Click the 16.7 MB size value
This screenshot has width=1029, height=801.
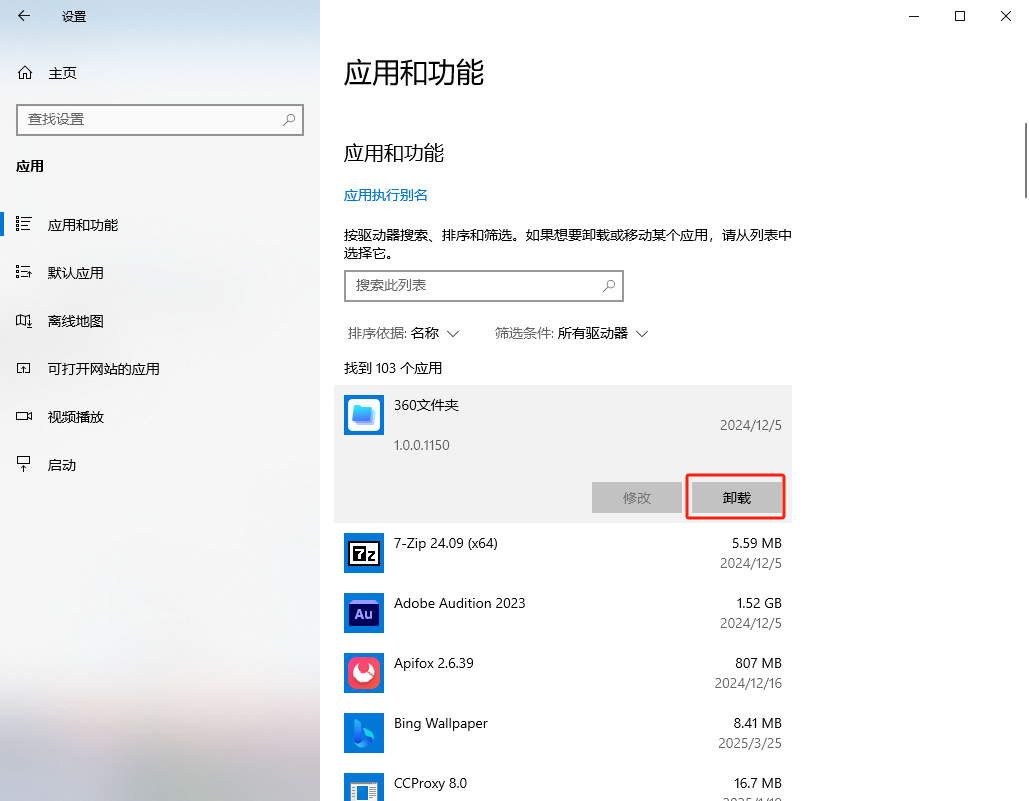coord(757,783)
